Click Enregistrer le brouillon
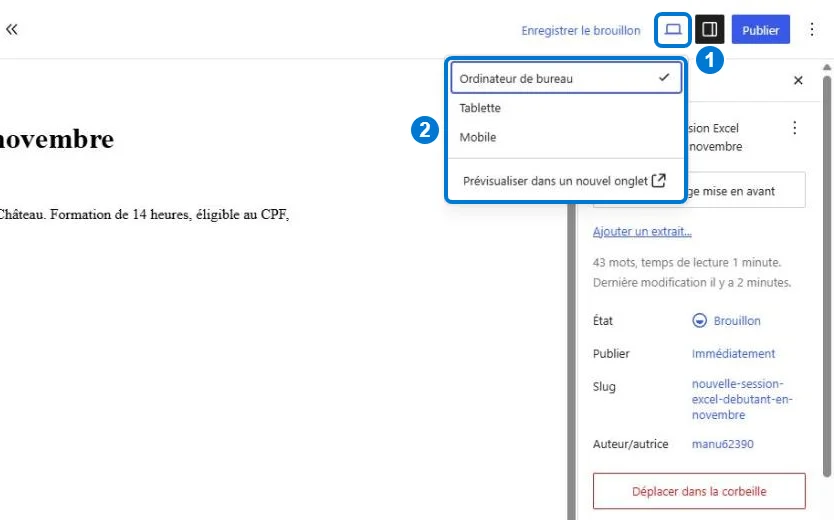The width and height of the screenshot is (834, 520). click(x=581, y=30)
